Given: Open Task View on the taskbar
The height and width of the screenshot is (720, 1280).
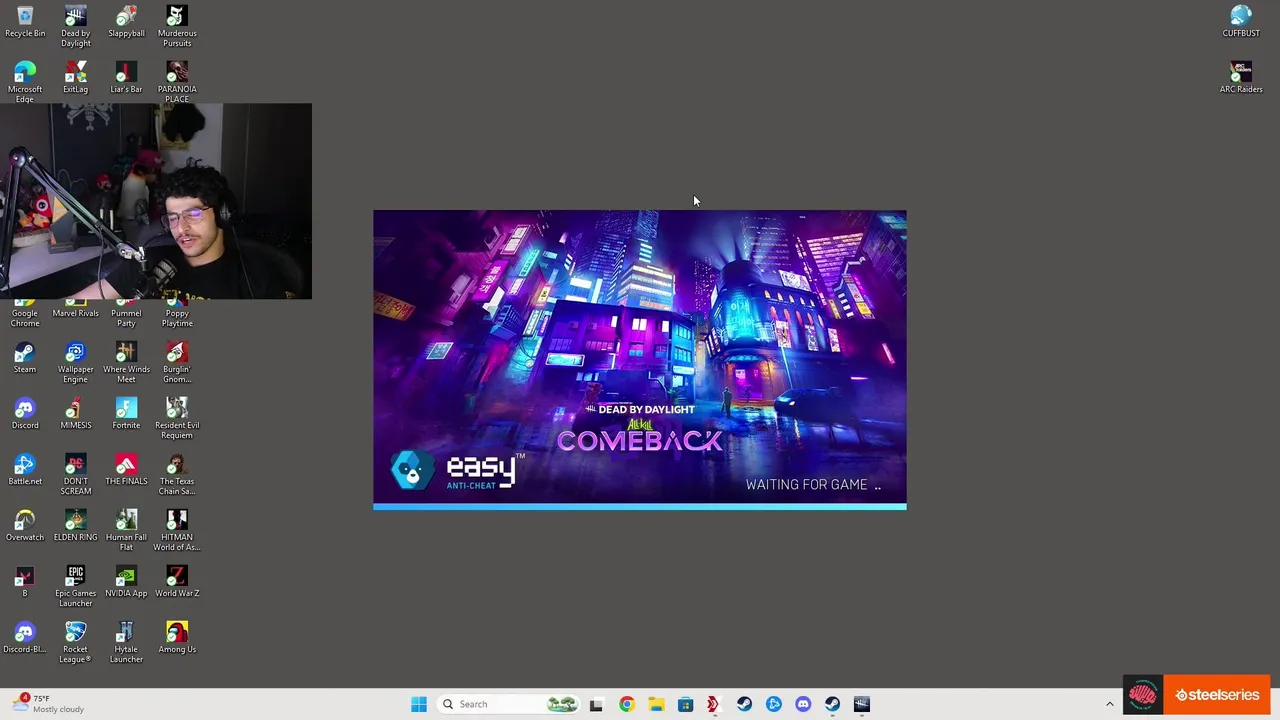Looking at the screenshot, I should pyautogui.click(x=596, y=704).
